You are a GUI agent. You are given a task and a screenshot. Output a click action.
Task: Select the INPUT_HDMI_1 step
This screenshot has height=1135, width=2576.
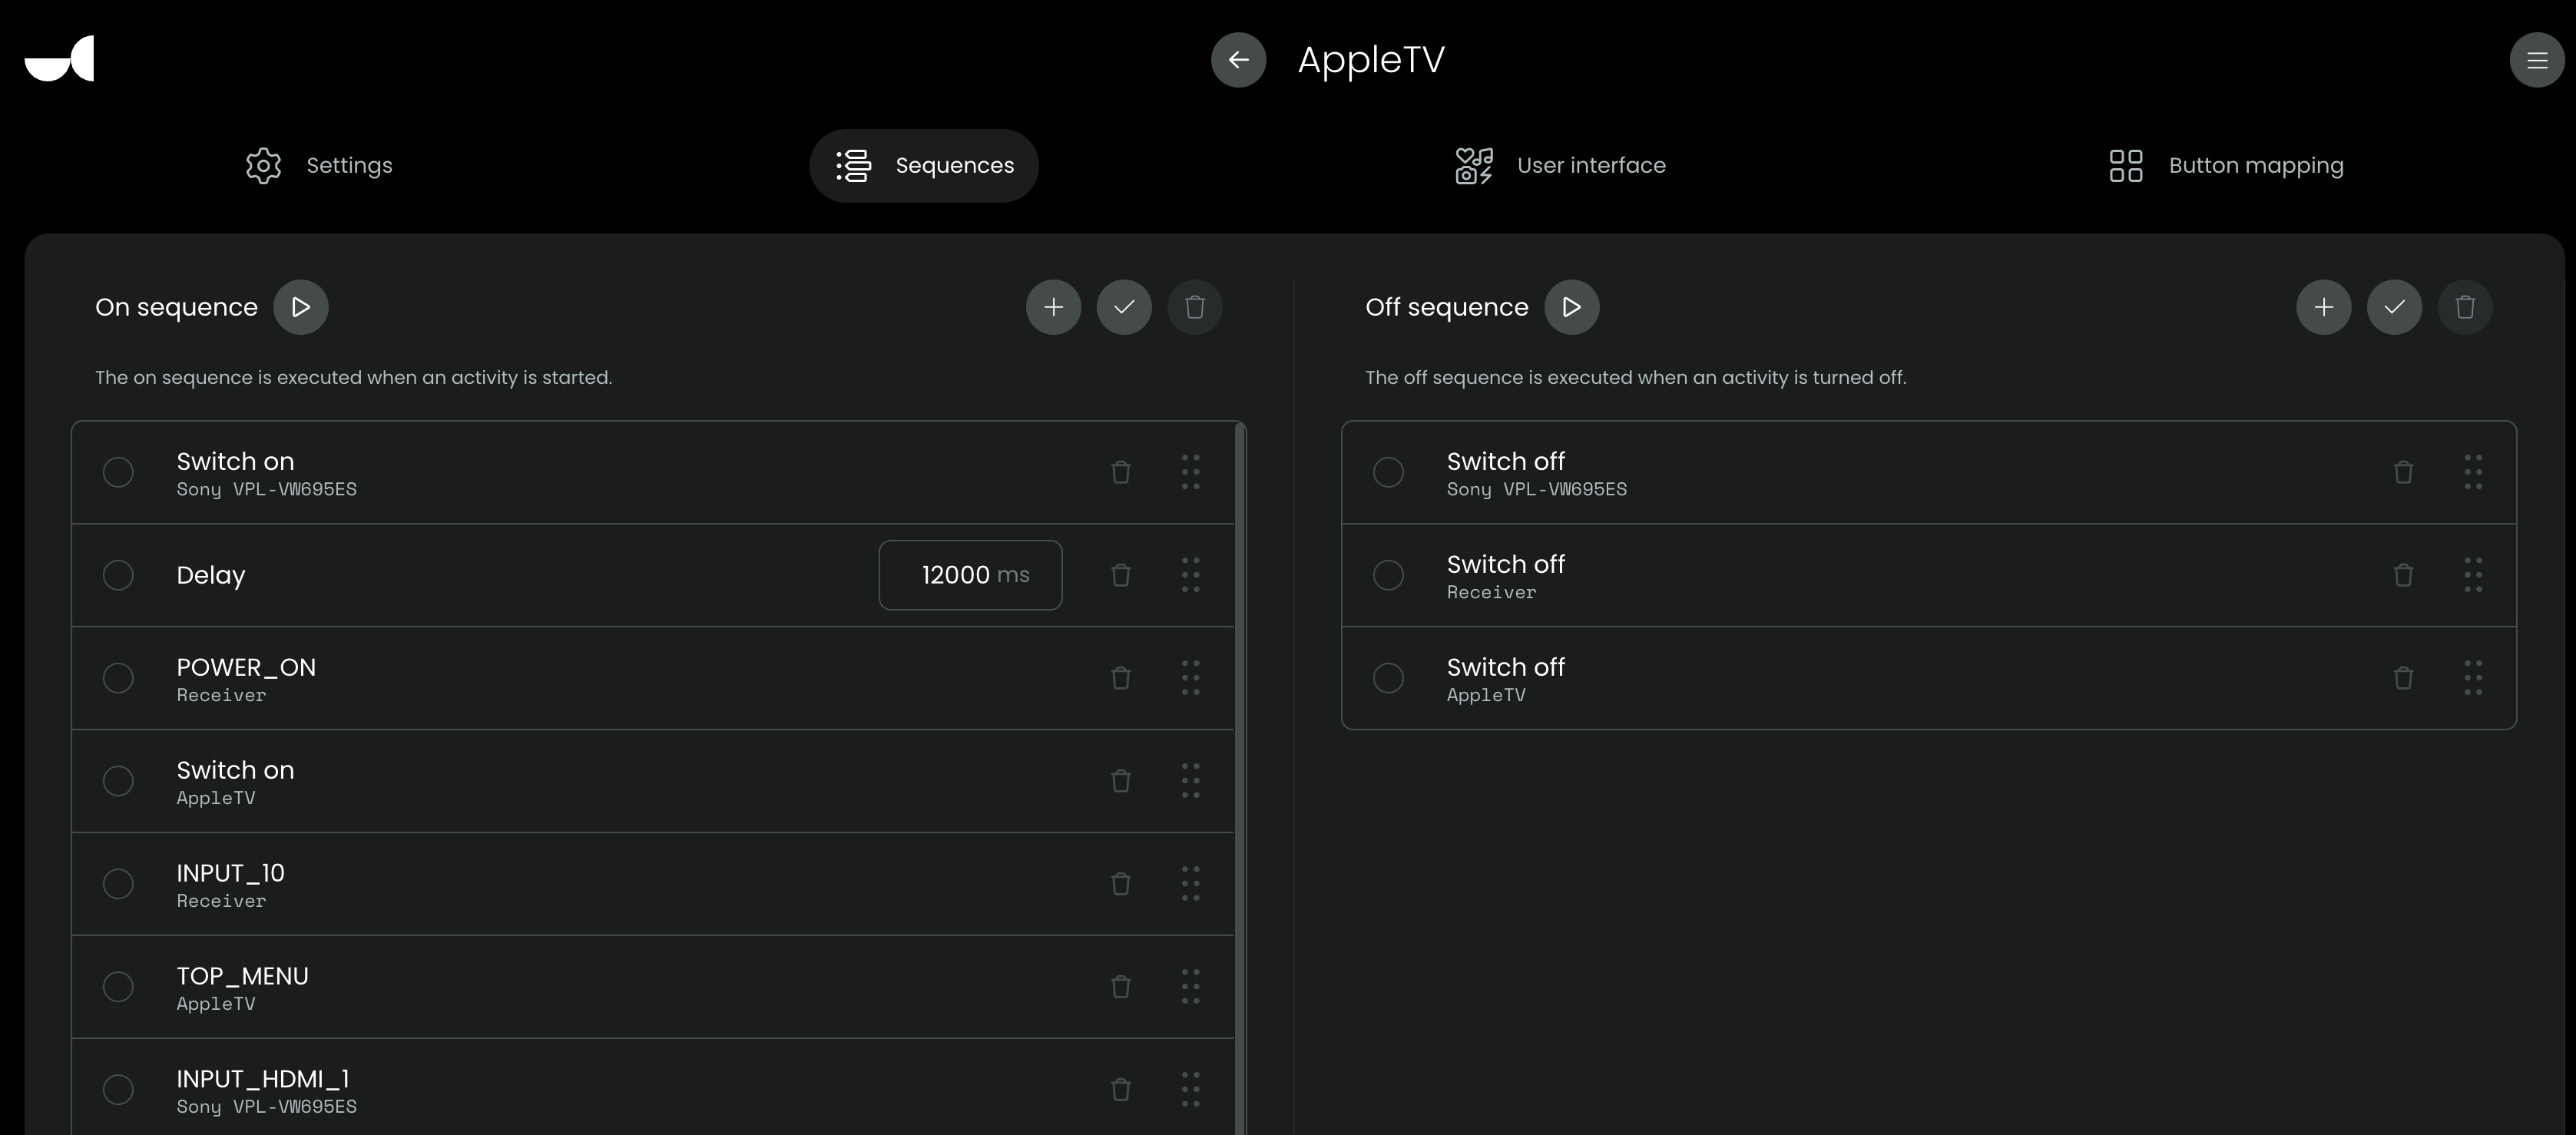click(x=118, y=1090)
